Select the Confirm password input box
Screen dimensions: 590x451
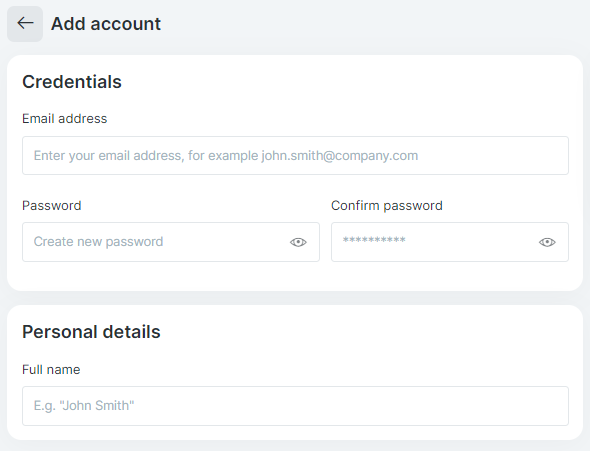click(x=450, y=242)
